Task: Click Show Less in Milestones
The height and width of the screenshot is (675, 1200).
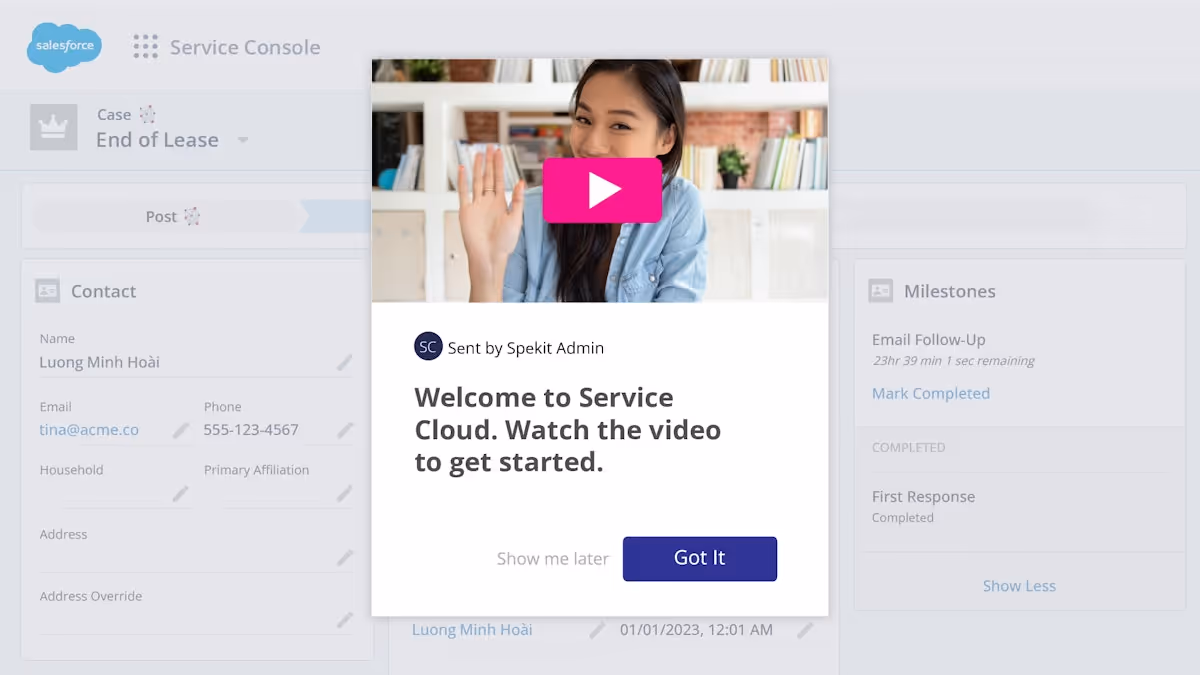Action: click(1019, 586)
